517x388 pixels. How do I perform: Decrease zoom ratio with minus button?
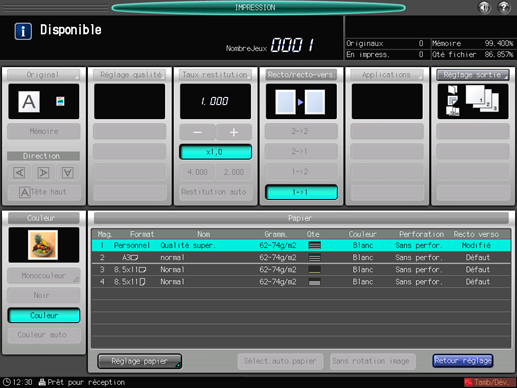[x=197, y=132]
